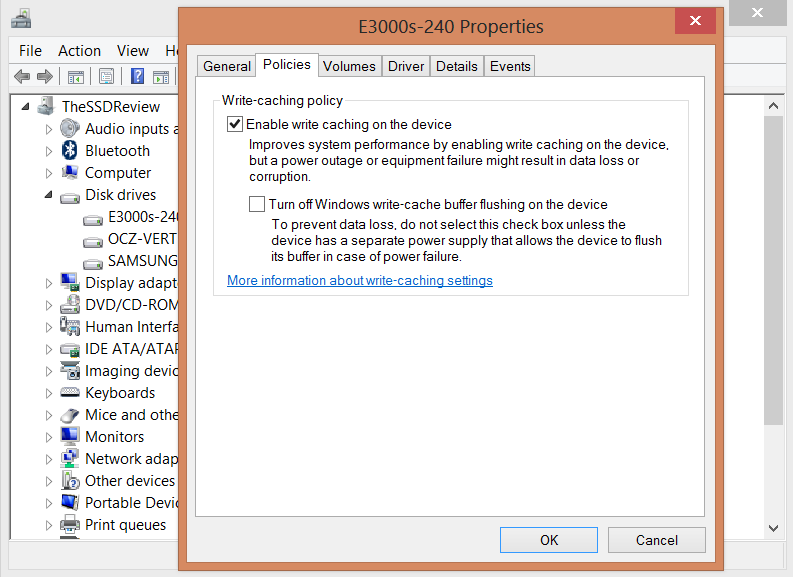Click the IDE ATA/ATAPI controllers icon
793x577 pixels.
click(x=70, y=349)
